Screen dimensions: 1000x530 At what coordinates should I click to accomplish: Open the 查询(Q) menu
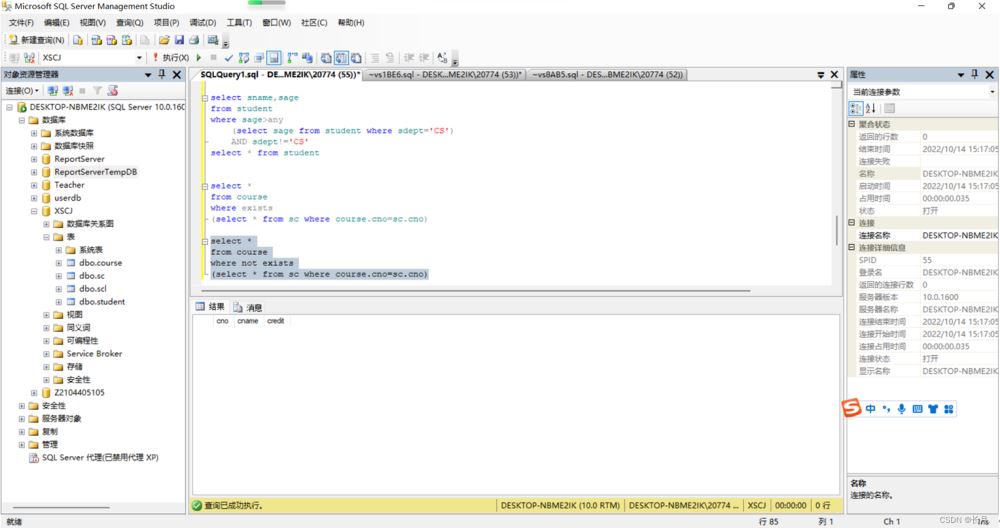129,22
